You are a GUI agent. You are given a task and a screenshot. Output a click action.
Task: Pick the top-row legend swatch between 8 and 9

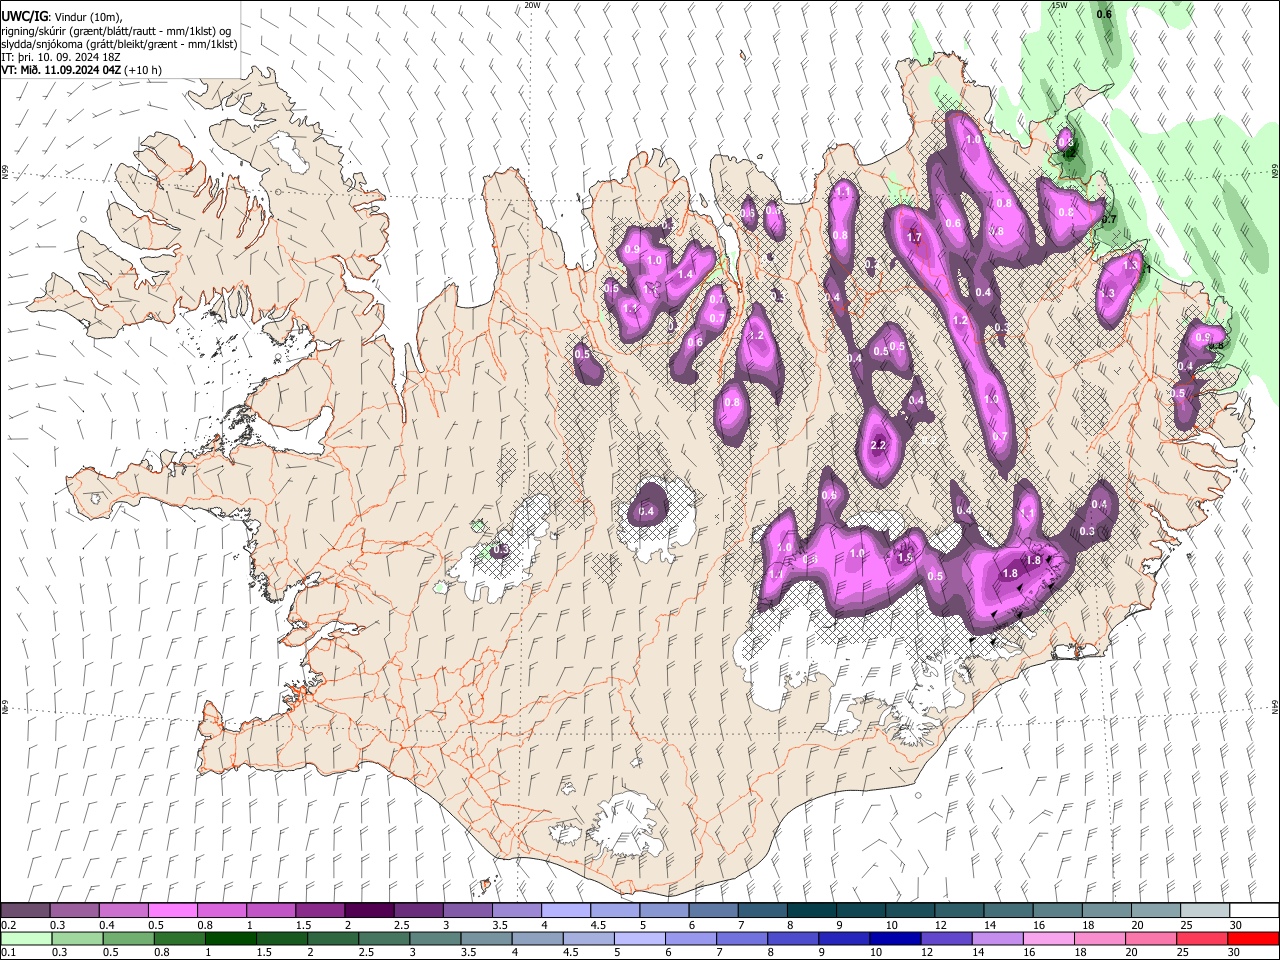tap(811, 911)
